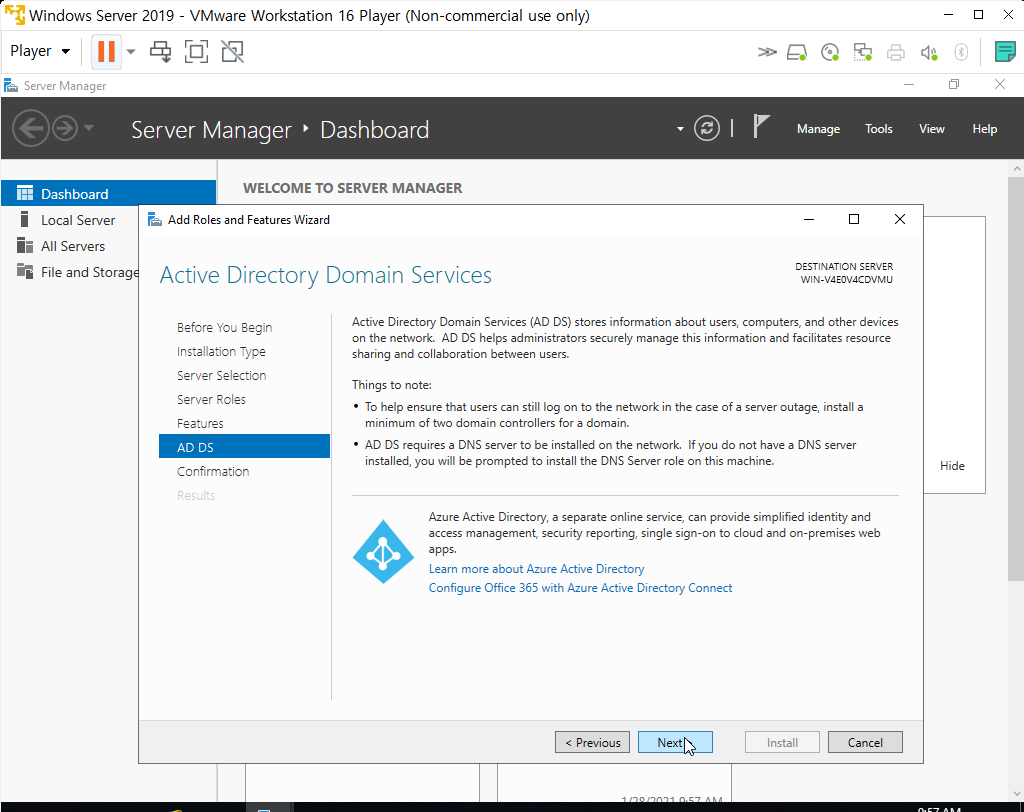Go to Features wizard step
1024x812 pixels.
point(200,423)
